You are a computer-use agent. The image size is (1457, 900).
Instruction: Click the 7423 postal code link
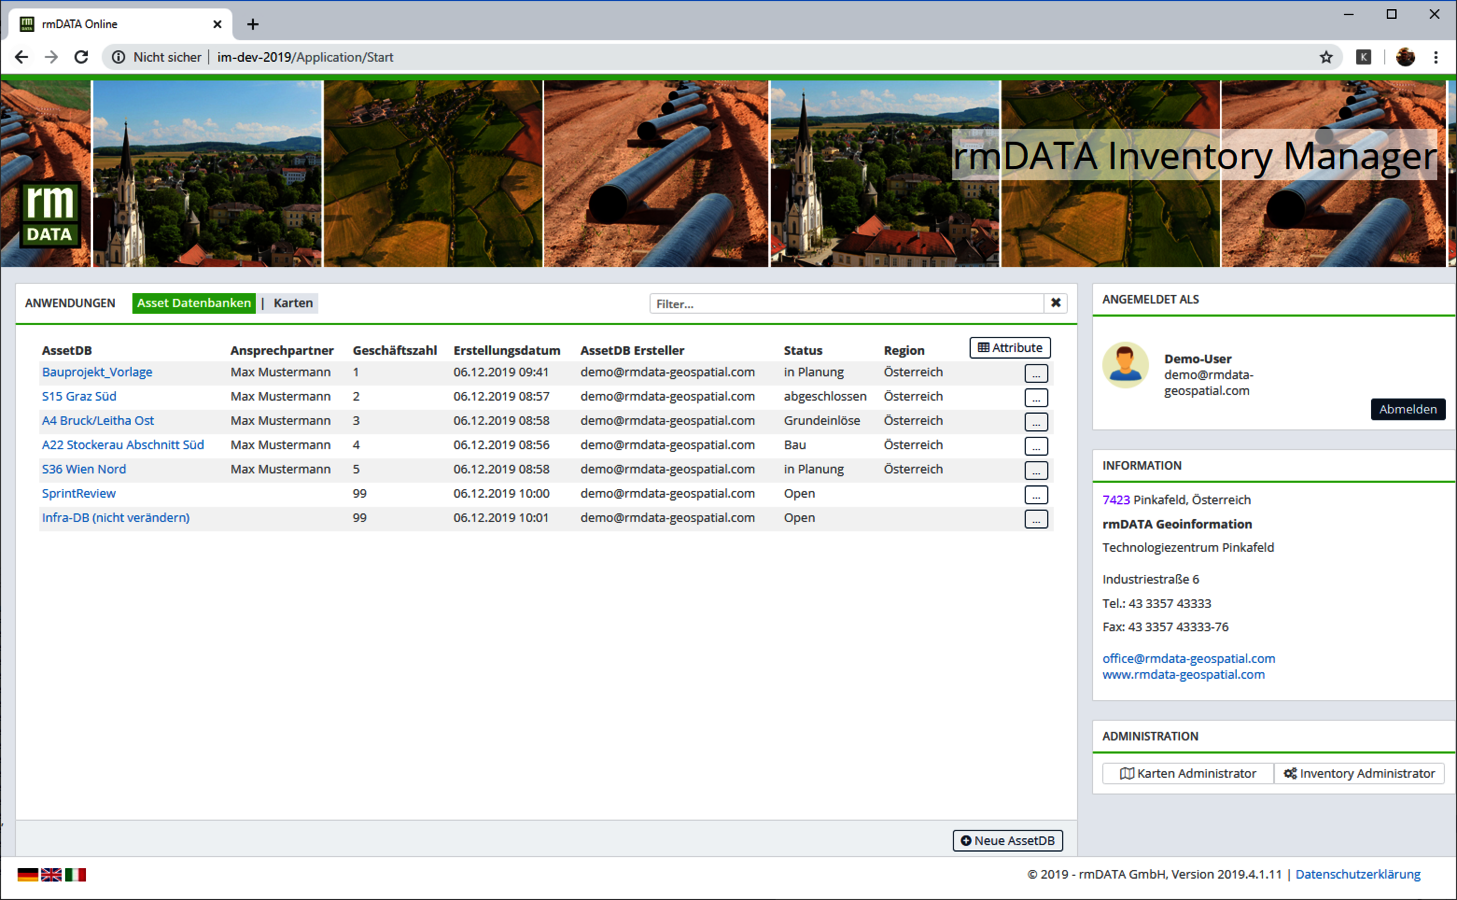click(1116, 499)
